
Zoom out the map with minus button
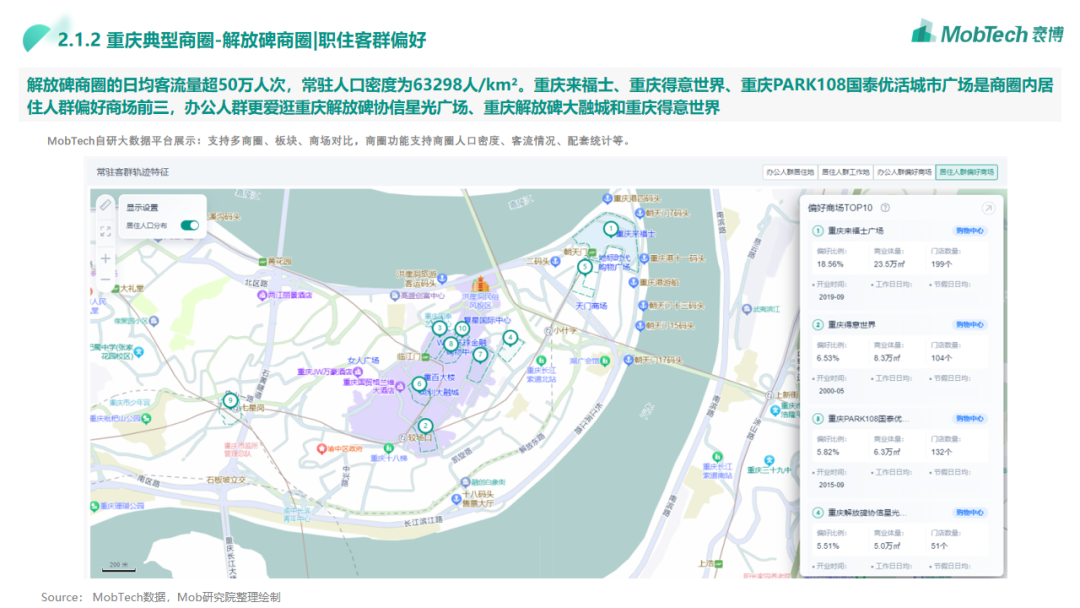point(105,280)
